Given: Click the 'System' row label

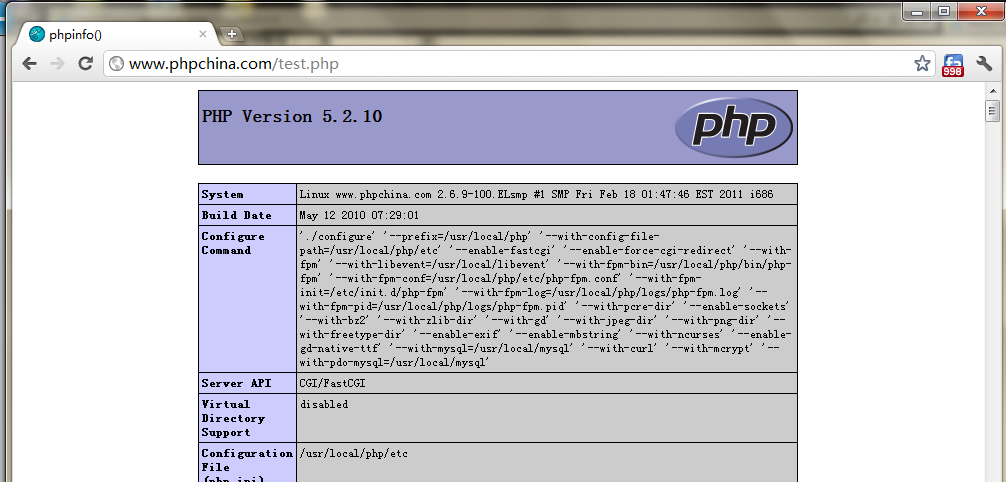Looking at the screenshot, I should pyautogui.click(x=223, y=194).
